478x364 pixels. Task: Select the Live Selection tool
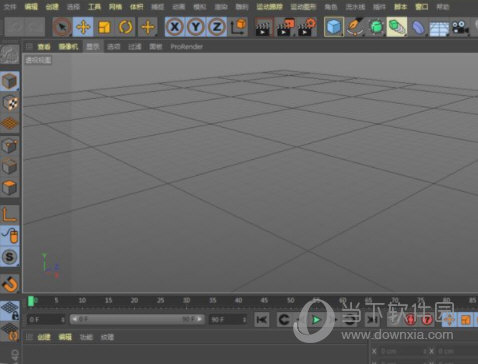(x=62, y=27)
